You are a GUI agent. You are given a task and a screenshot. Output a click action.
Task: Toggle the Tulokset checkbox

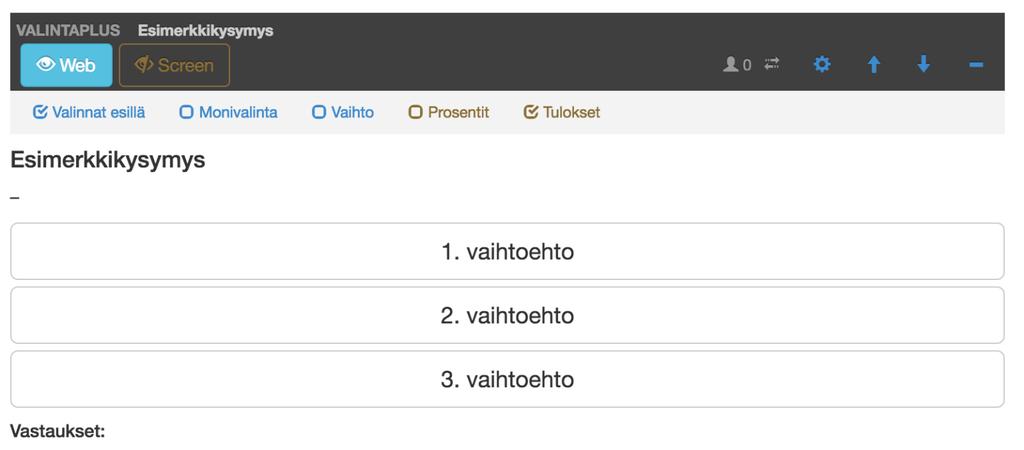pyautogui.click(x=531, y=112)
